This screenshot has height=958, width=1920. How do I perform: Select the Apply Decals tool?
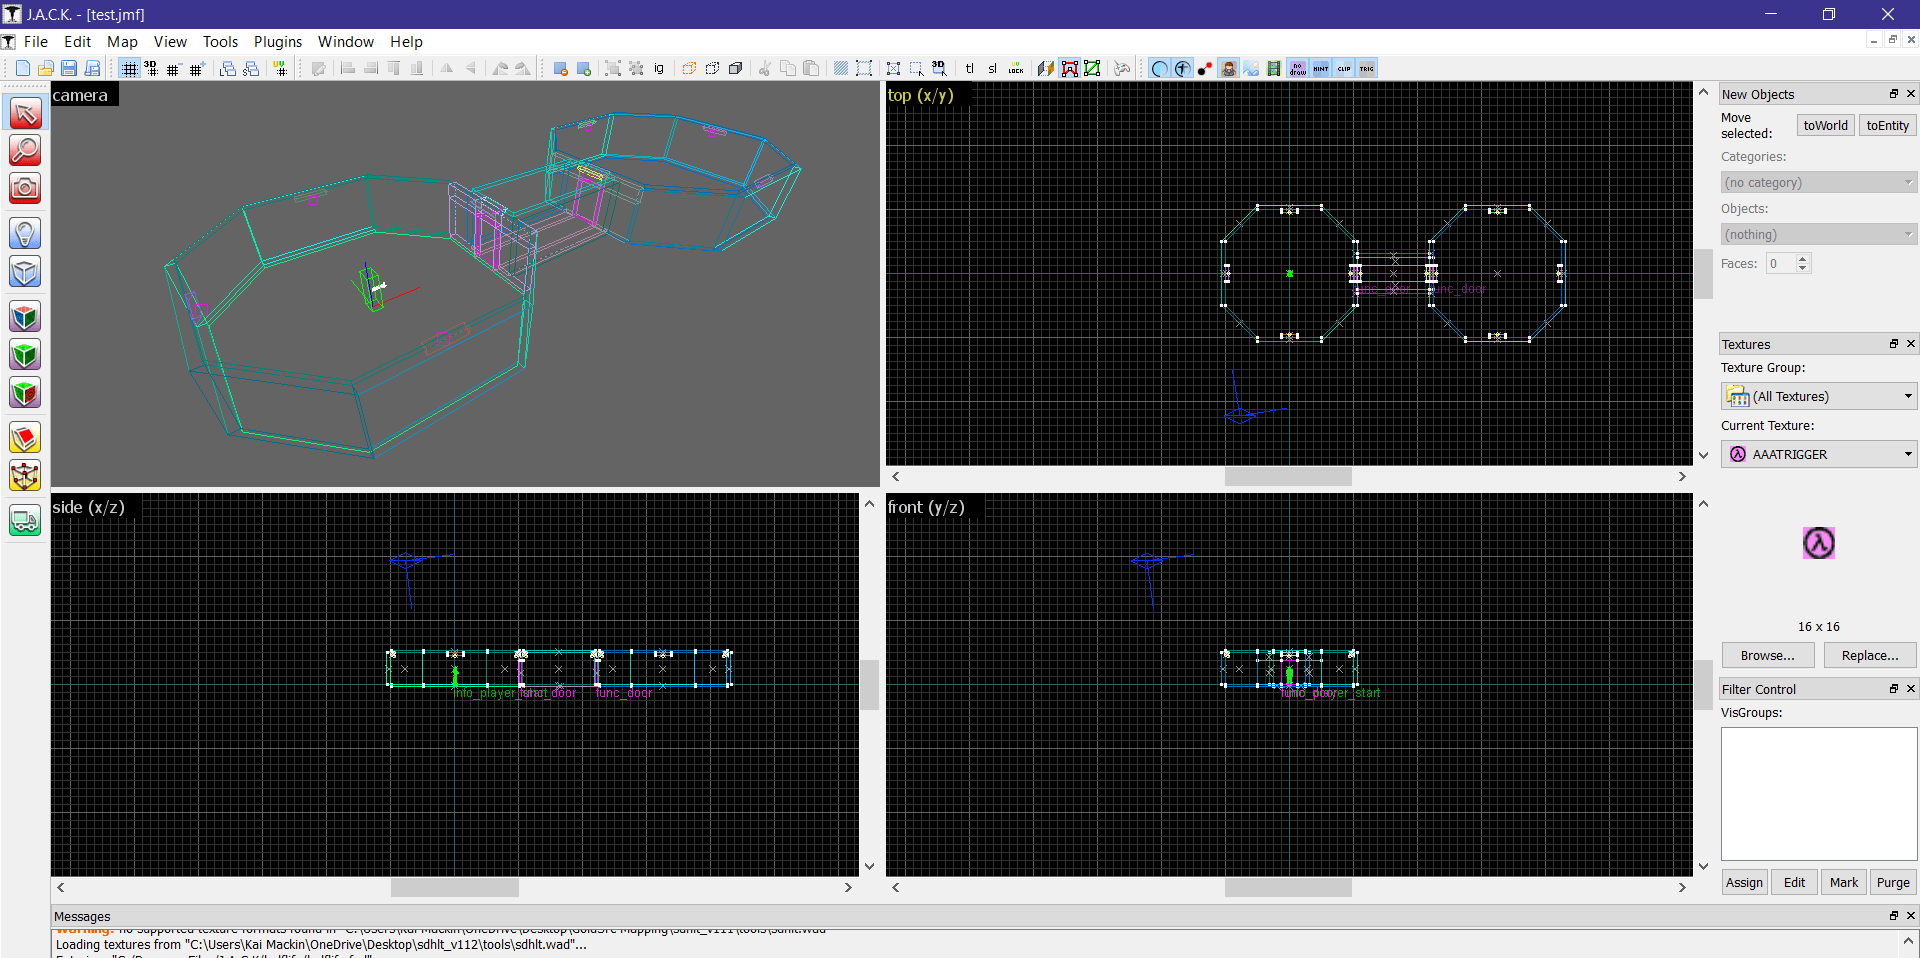(x=25, y=392)
